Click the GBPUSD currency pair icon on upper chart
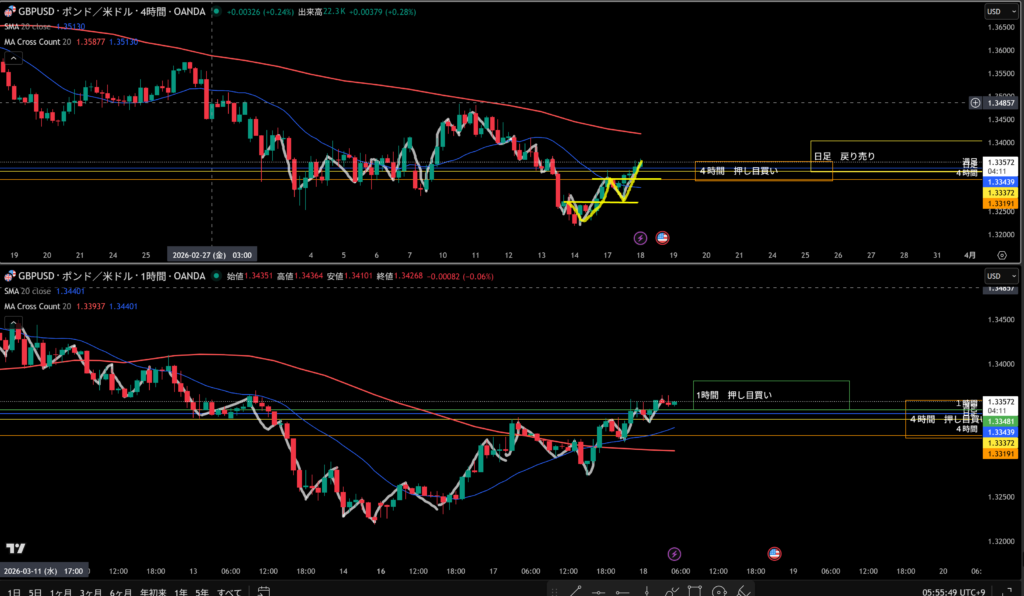Screen dimensions: 1024x596 tap(9, 11)
